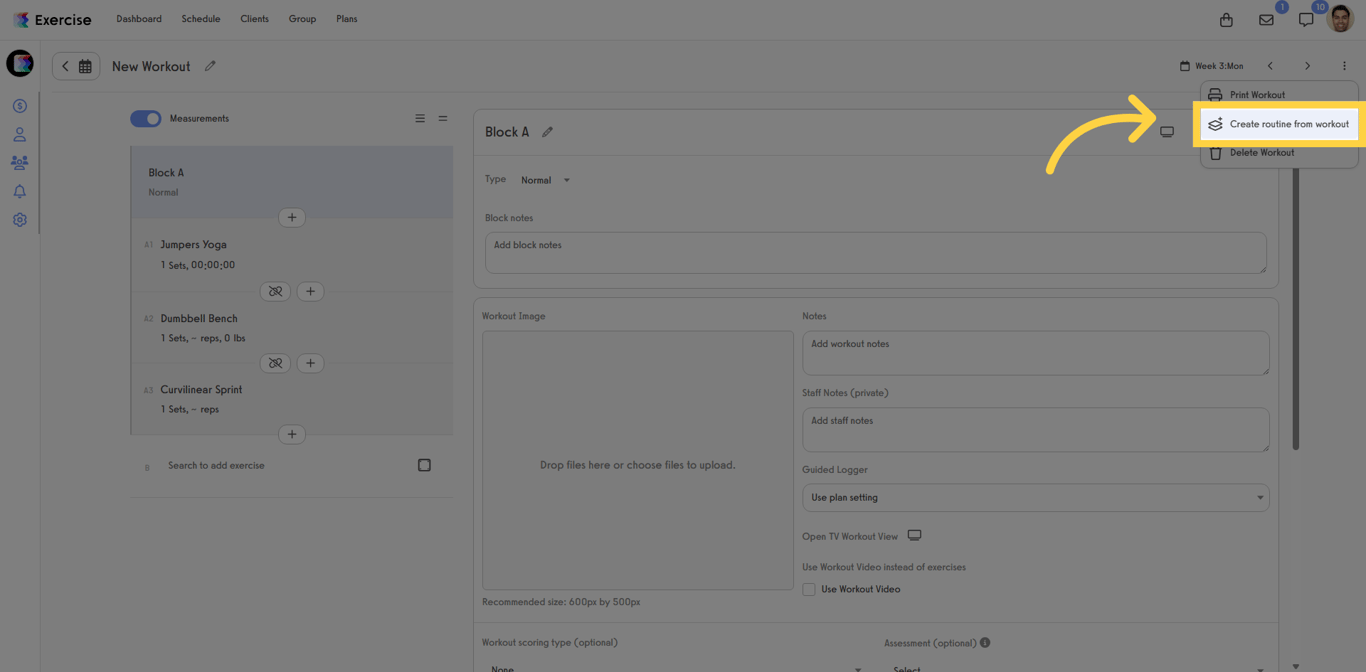Click the Open TV Workout View screen icon

click(x=914, y=535)
